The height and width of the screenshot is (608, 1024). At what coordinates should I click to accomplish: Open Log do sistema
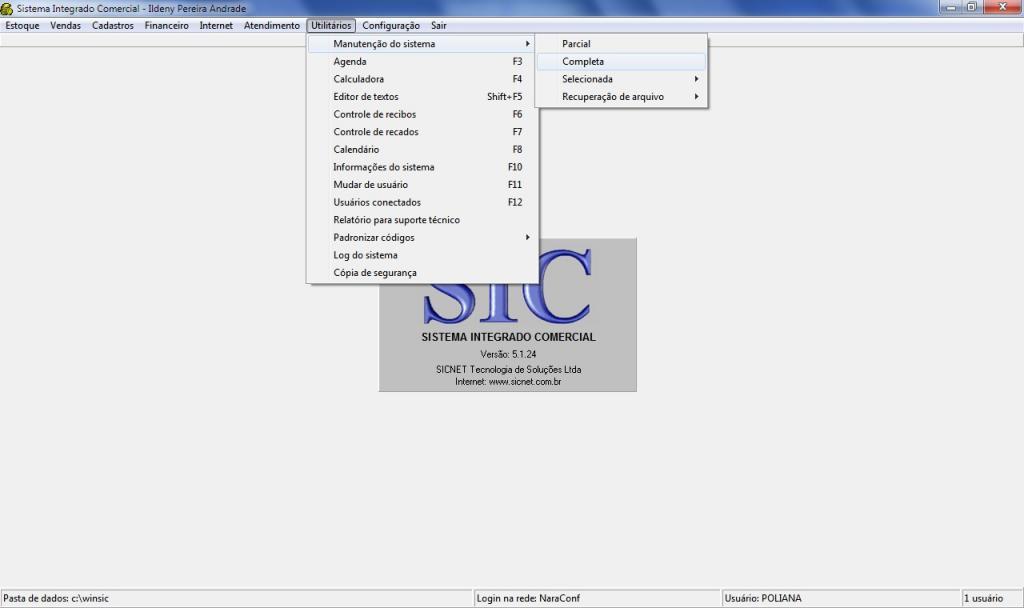[422, 255]
